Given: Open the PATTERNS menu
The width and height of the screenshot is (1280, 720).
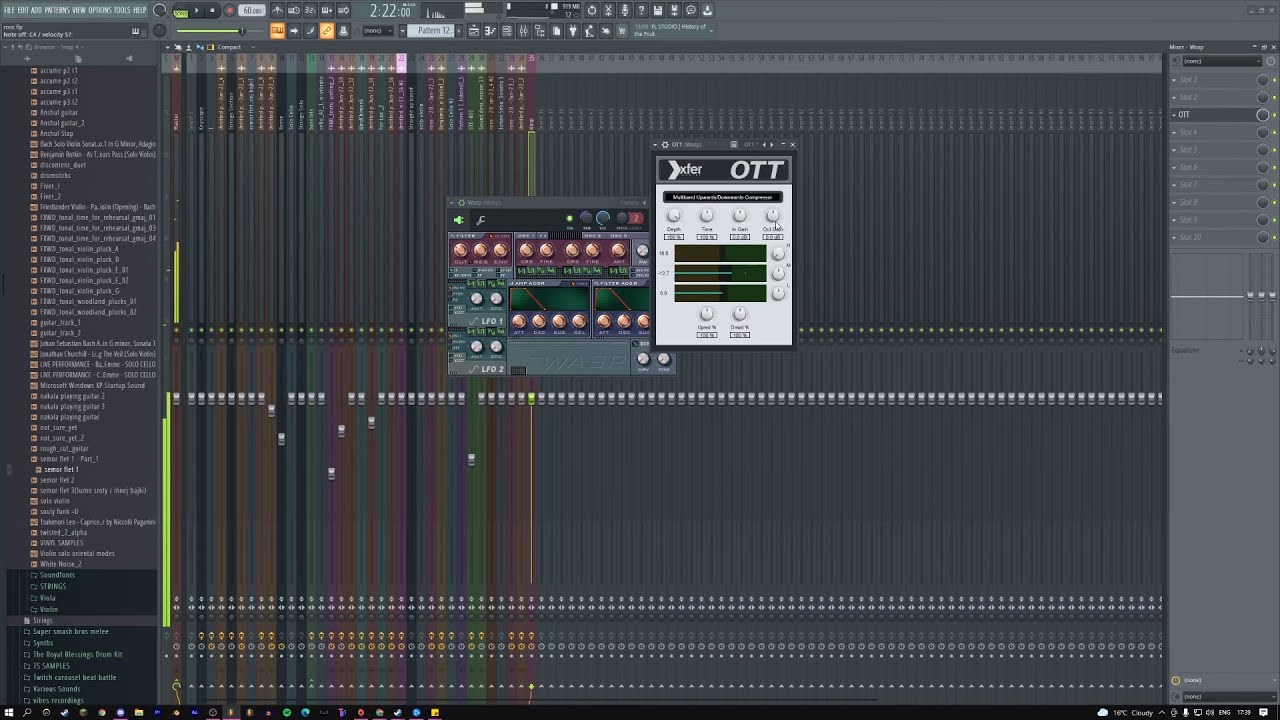Looking at the screenshot, I should [x=57, y=10].
